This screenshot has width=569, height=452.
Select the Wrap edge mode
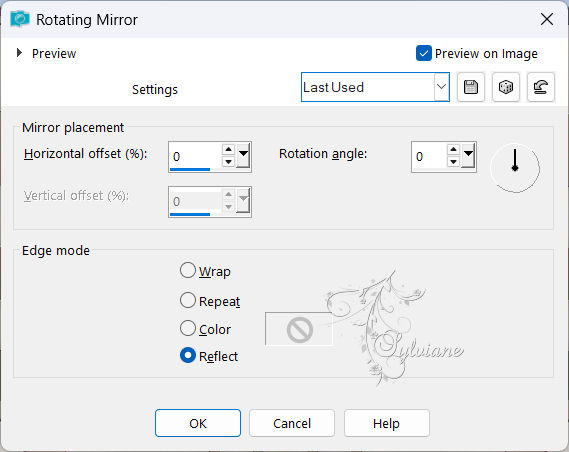(x=188, y=271)
